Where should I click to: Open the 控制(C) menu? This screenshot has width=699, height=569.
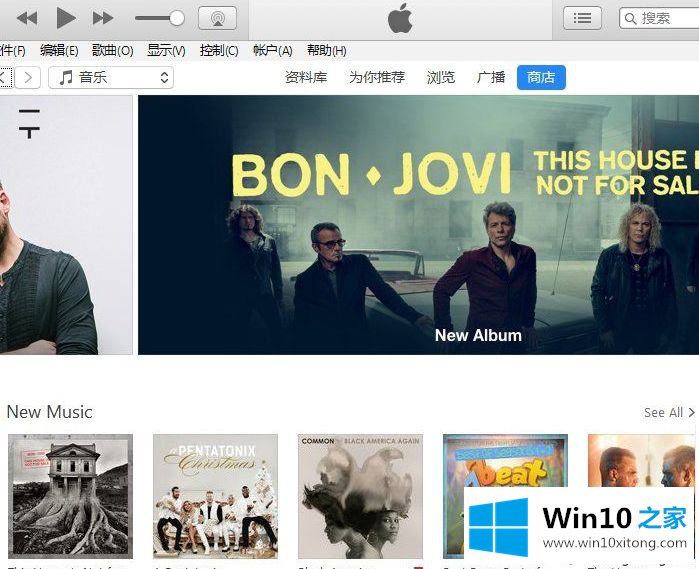pos(219,50)
